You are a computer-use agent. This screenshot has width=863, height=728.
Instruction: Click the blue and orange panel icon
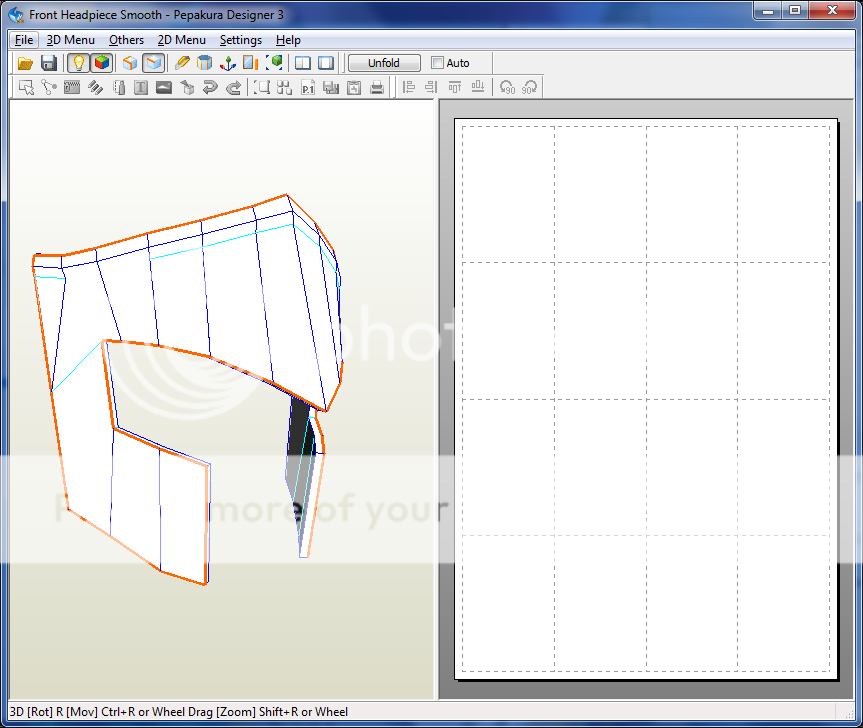click(x=251, y=63)
